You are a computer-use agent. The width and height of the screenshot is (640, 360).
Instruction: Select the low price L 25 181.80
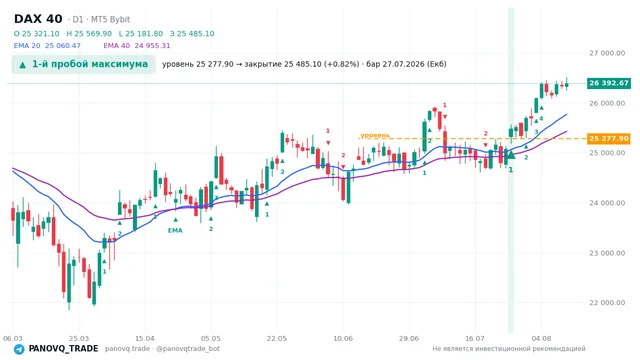click(x=141, y=33)
